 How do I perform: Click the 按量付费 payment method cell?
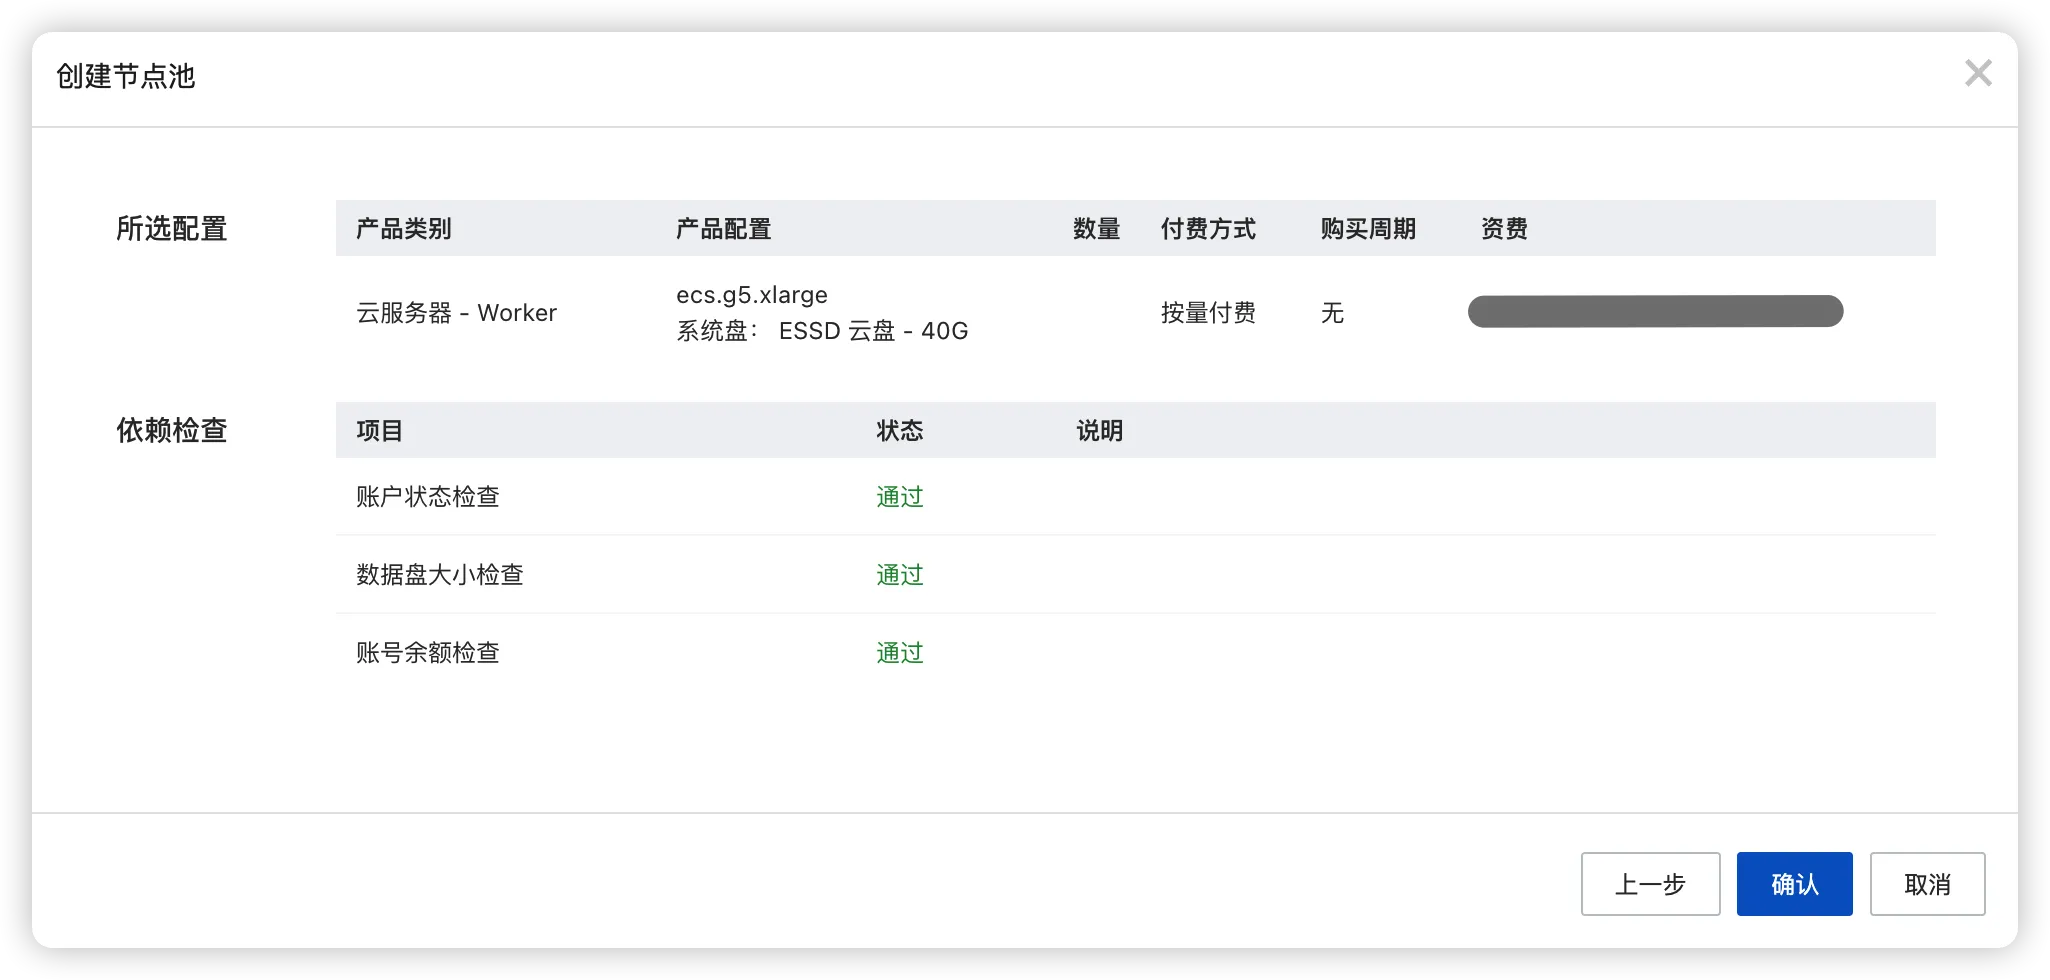(x=1208, y=313)
